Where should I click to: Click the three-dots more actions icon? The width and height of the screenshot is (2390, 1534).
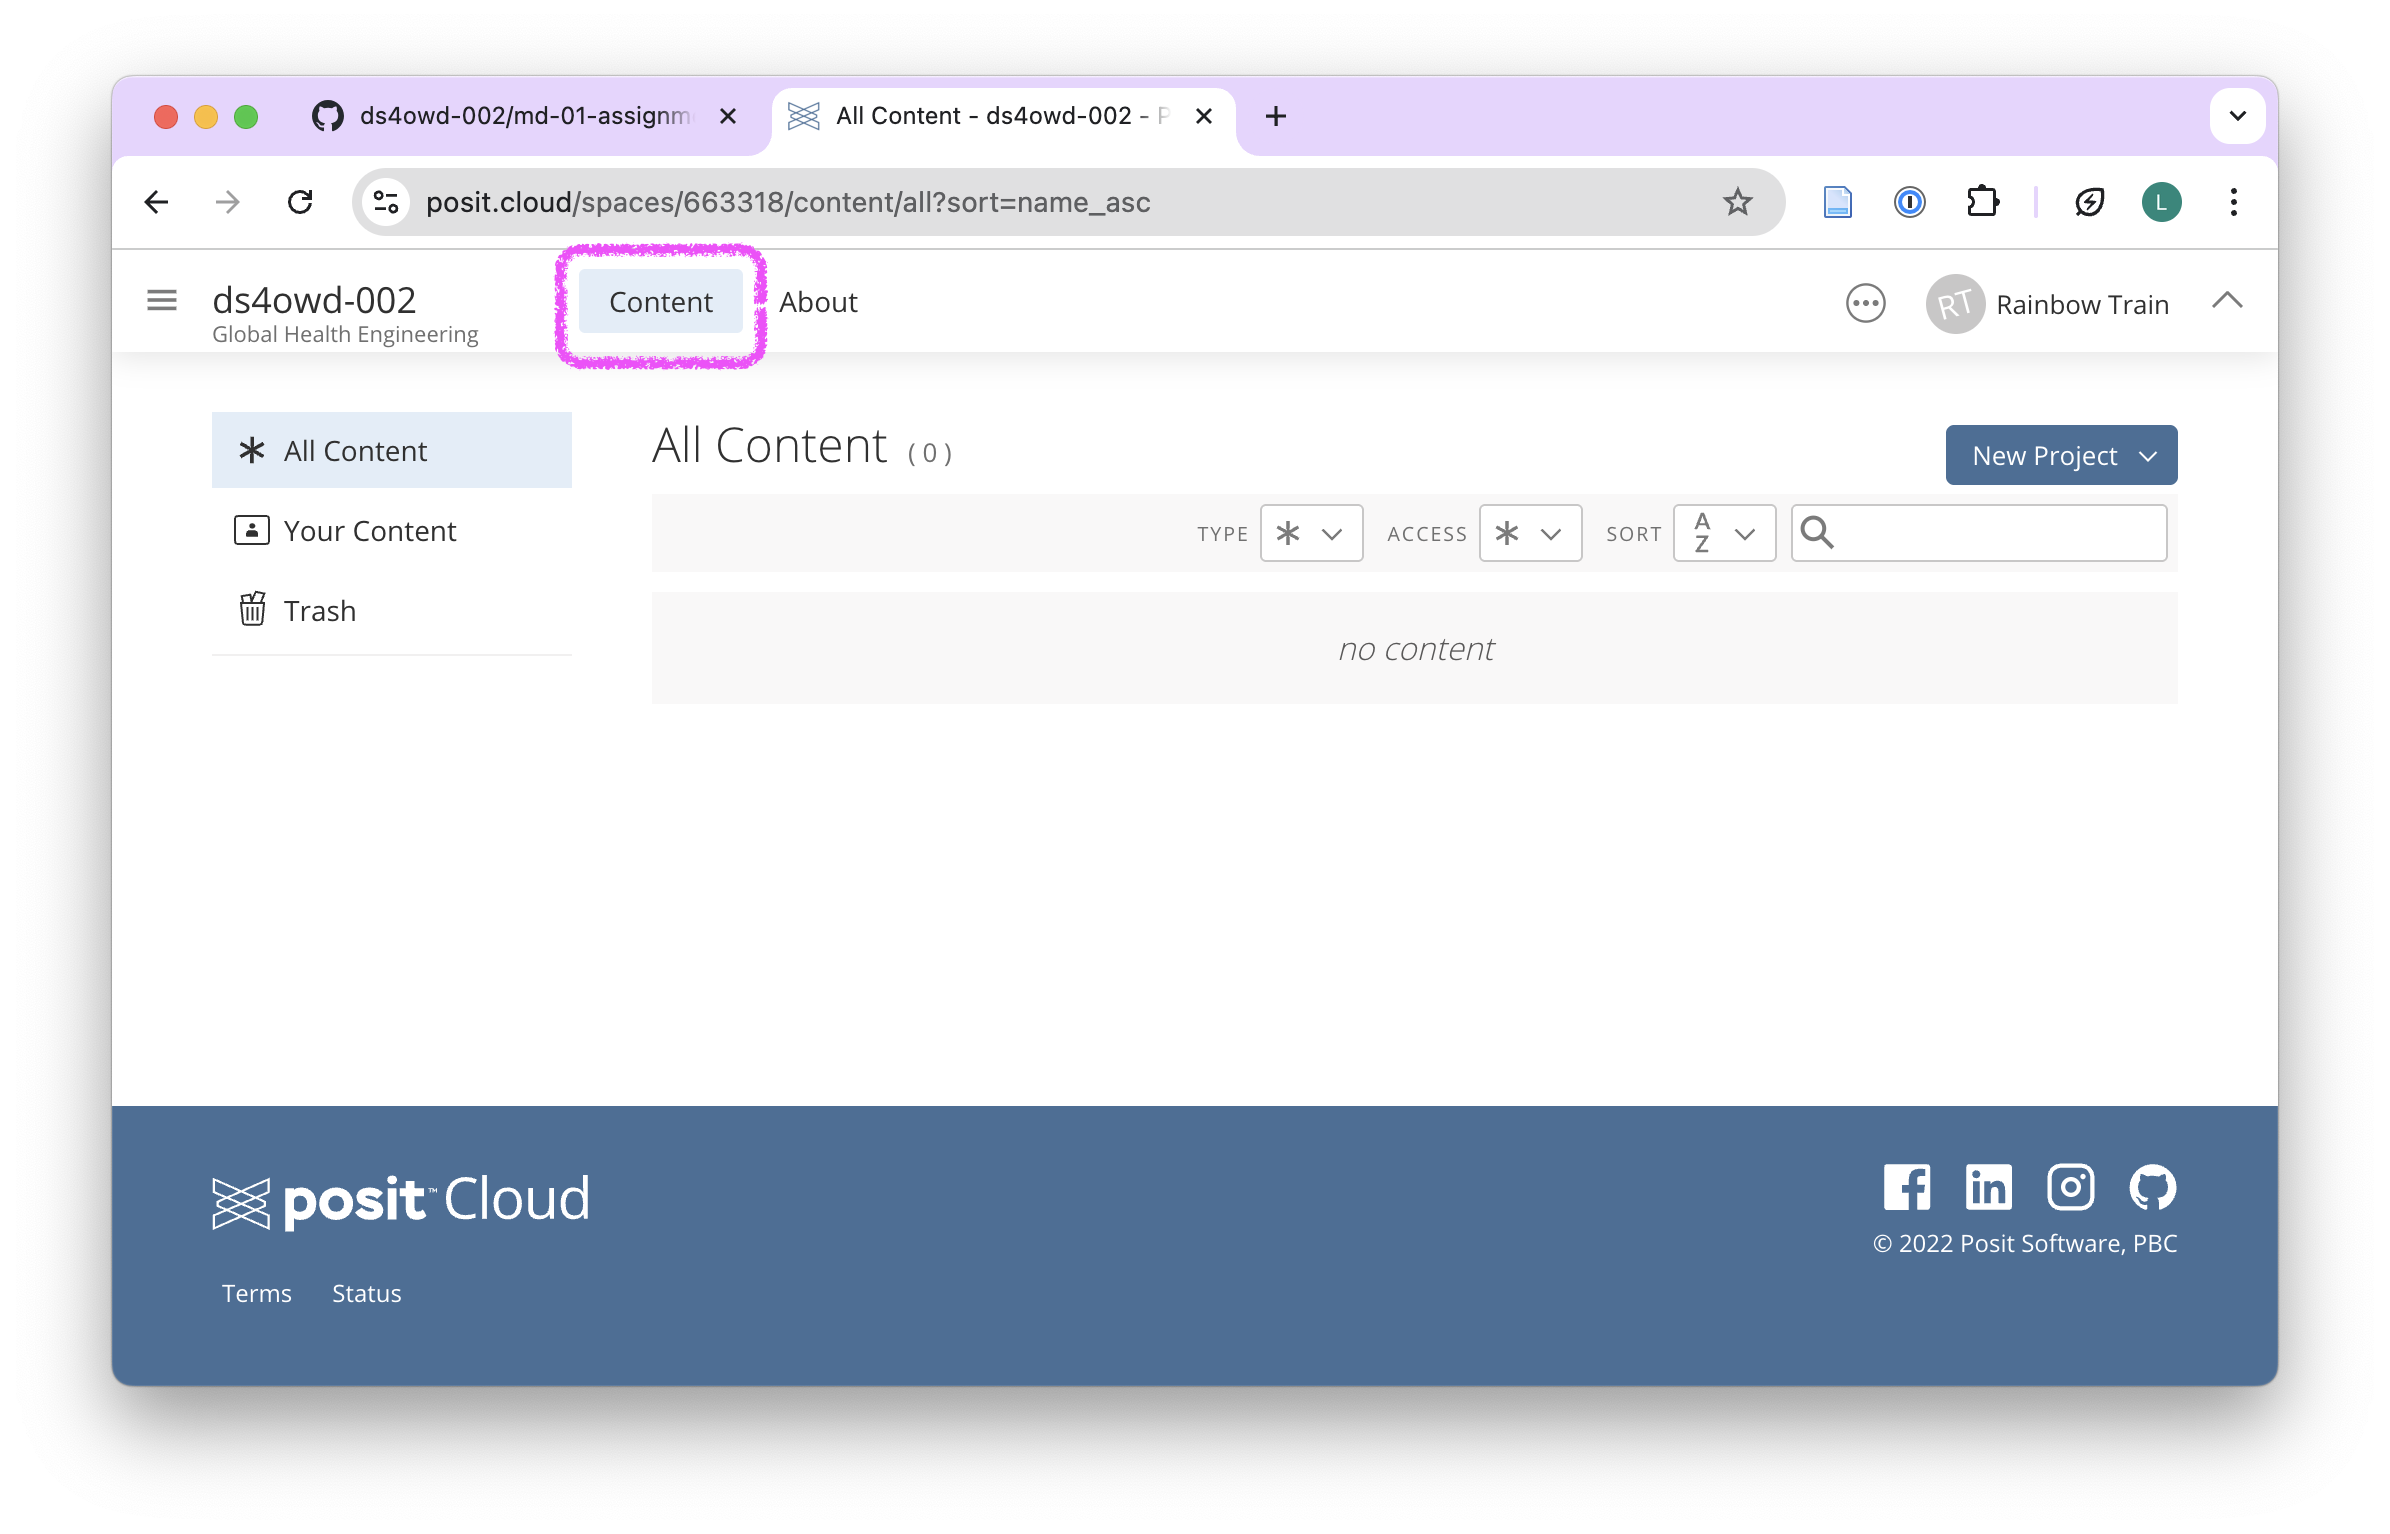1865,303
